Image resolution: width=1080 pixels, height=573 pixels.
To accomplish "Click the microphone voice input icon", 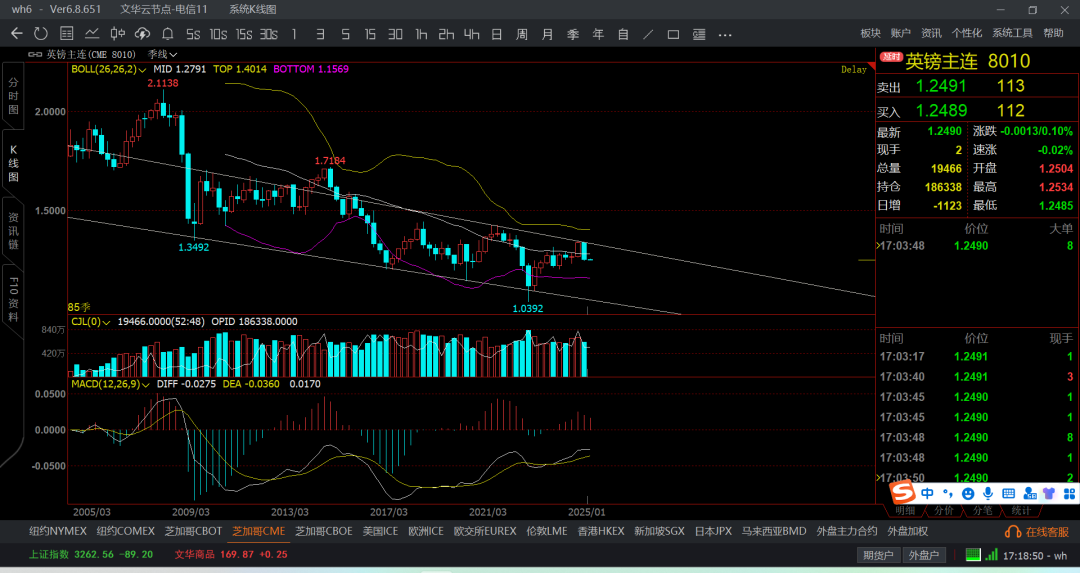I will pos(988,493).
